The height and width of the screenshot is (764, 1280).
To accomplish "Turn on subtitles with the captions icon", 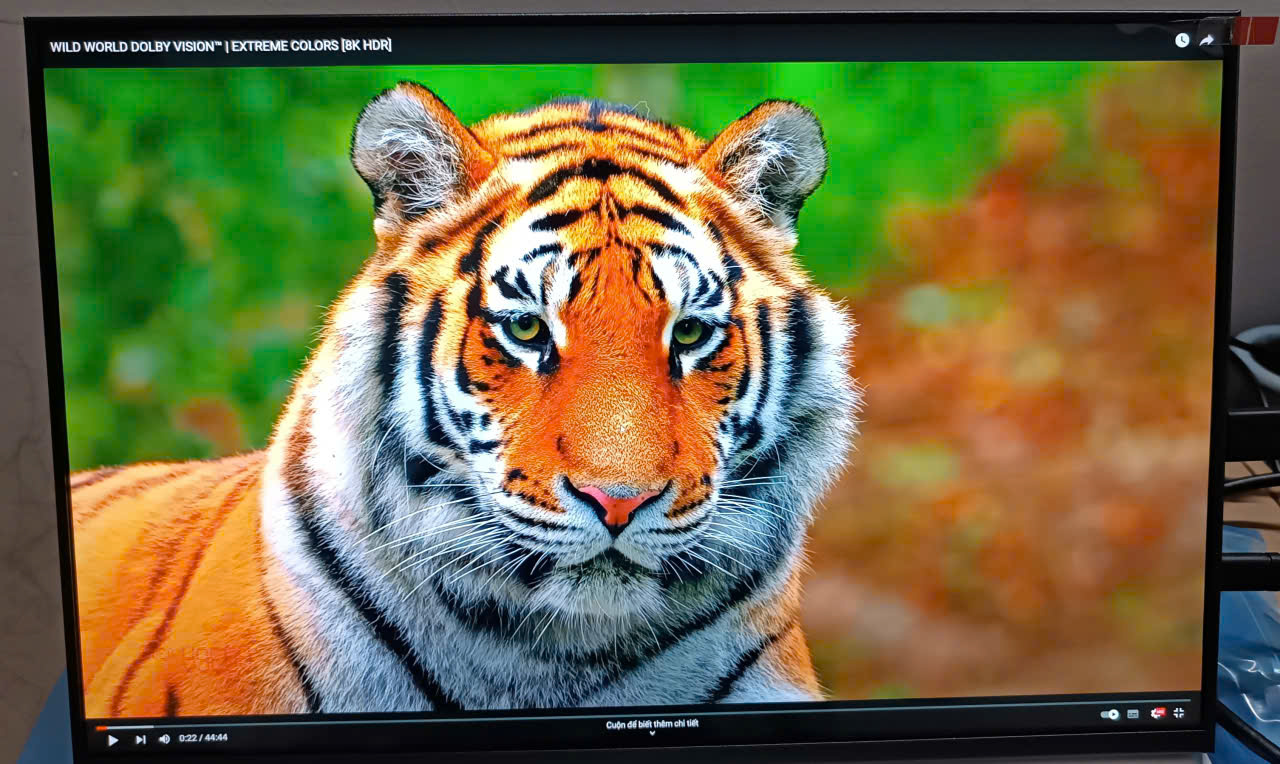I will click(1133, 714).
